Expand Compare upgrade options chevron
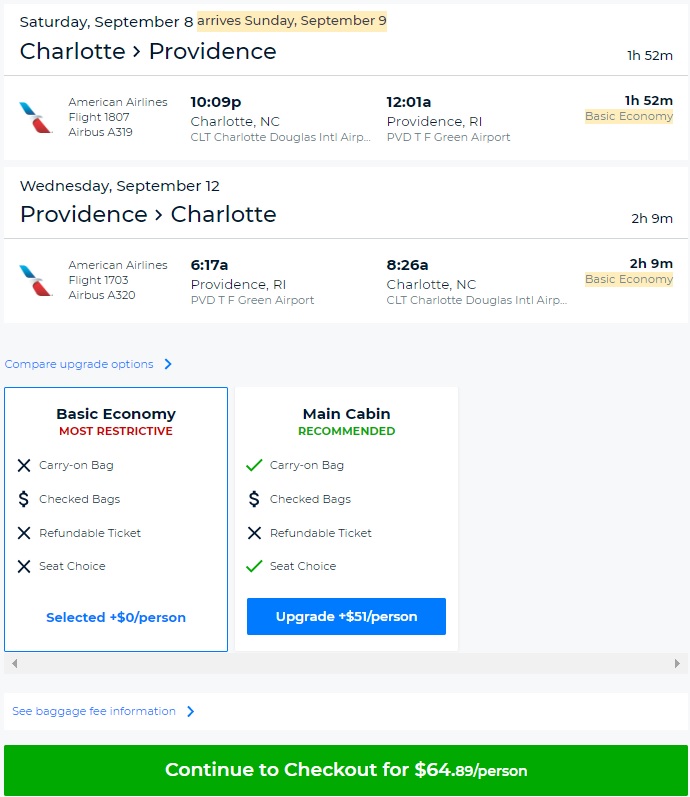 tap(168, 364)
